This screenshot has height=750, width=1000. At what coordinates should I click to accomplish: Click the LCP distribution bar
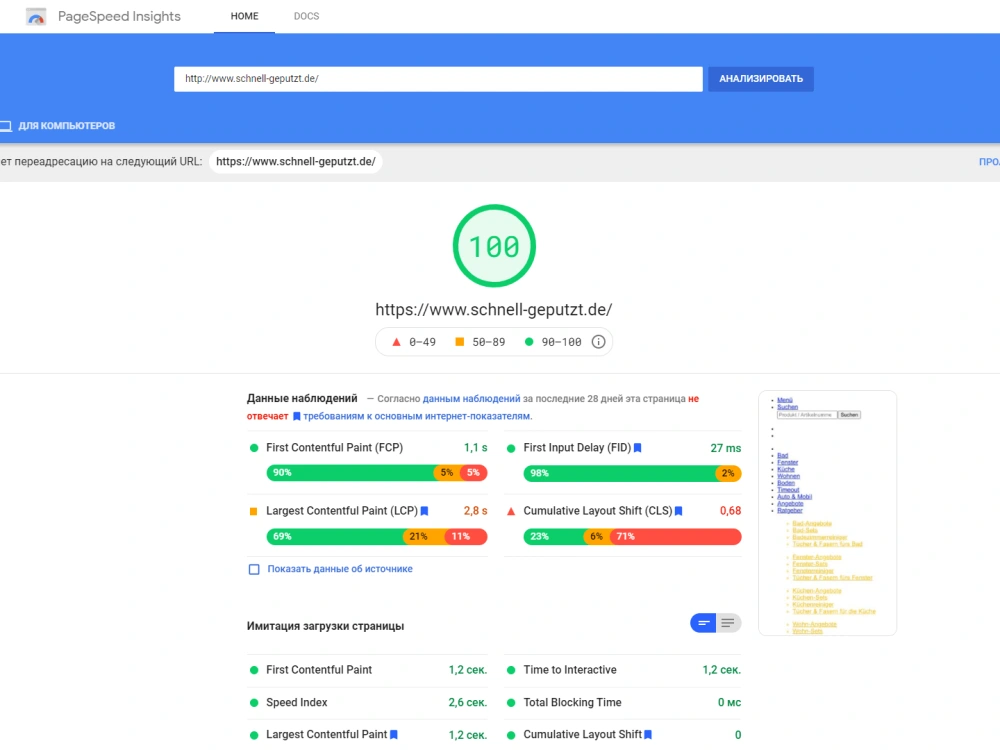point(377,536)
